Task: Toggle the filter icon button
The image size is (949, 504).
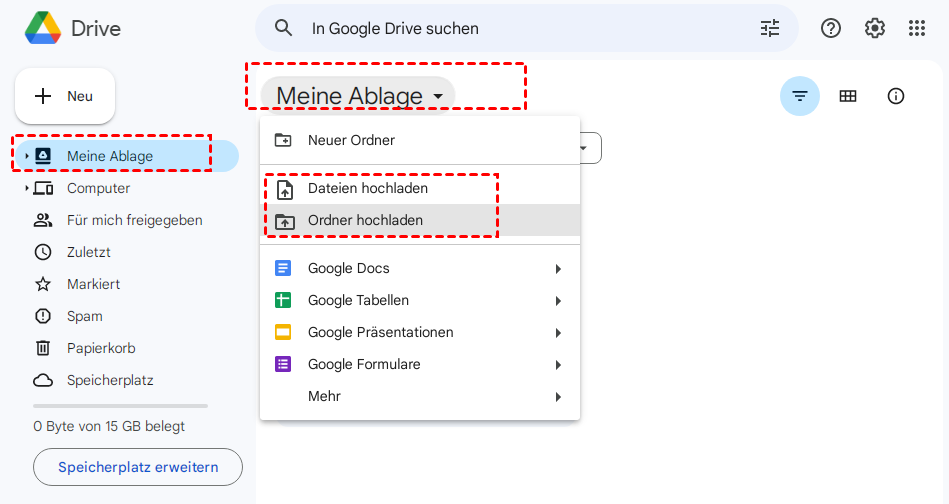Action: point(799,96)
